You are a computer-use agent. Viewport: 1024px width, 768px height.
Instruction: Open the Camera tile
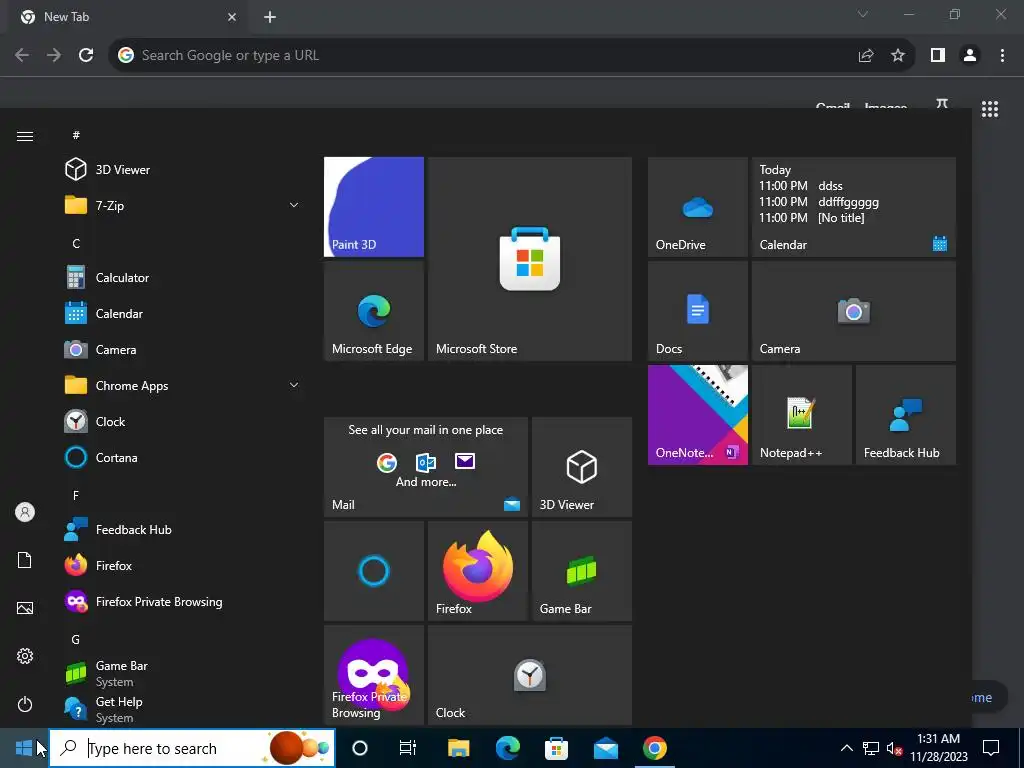(x=854, y=311)
